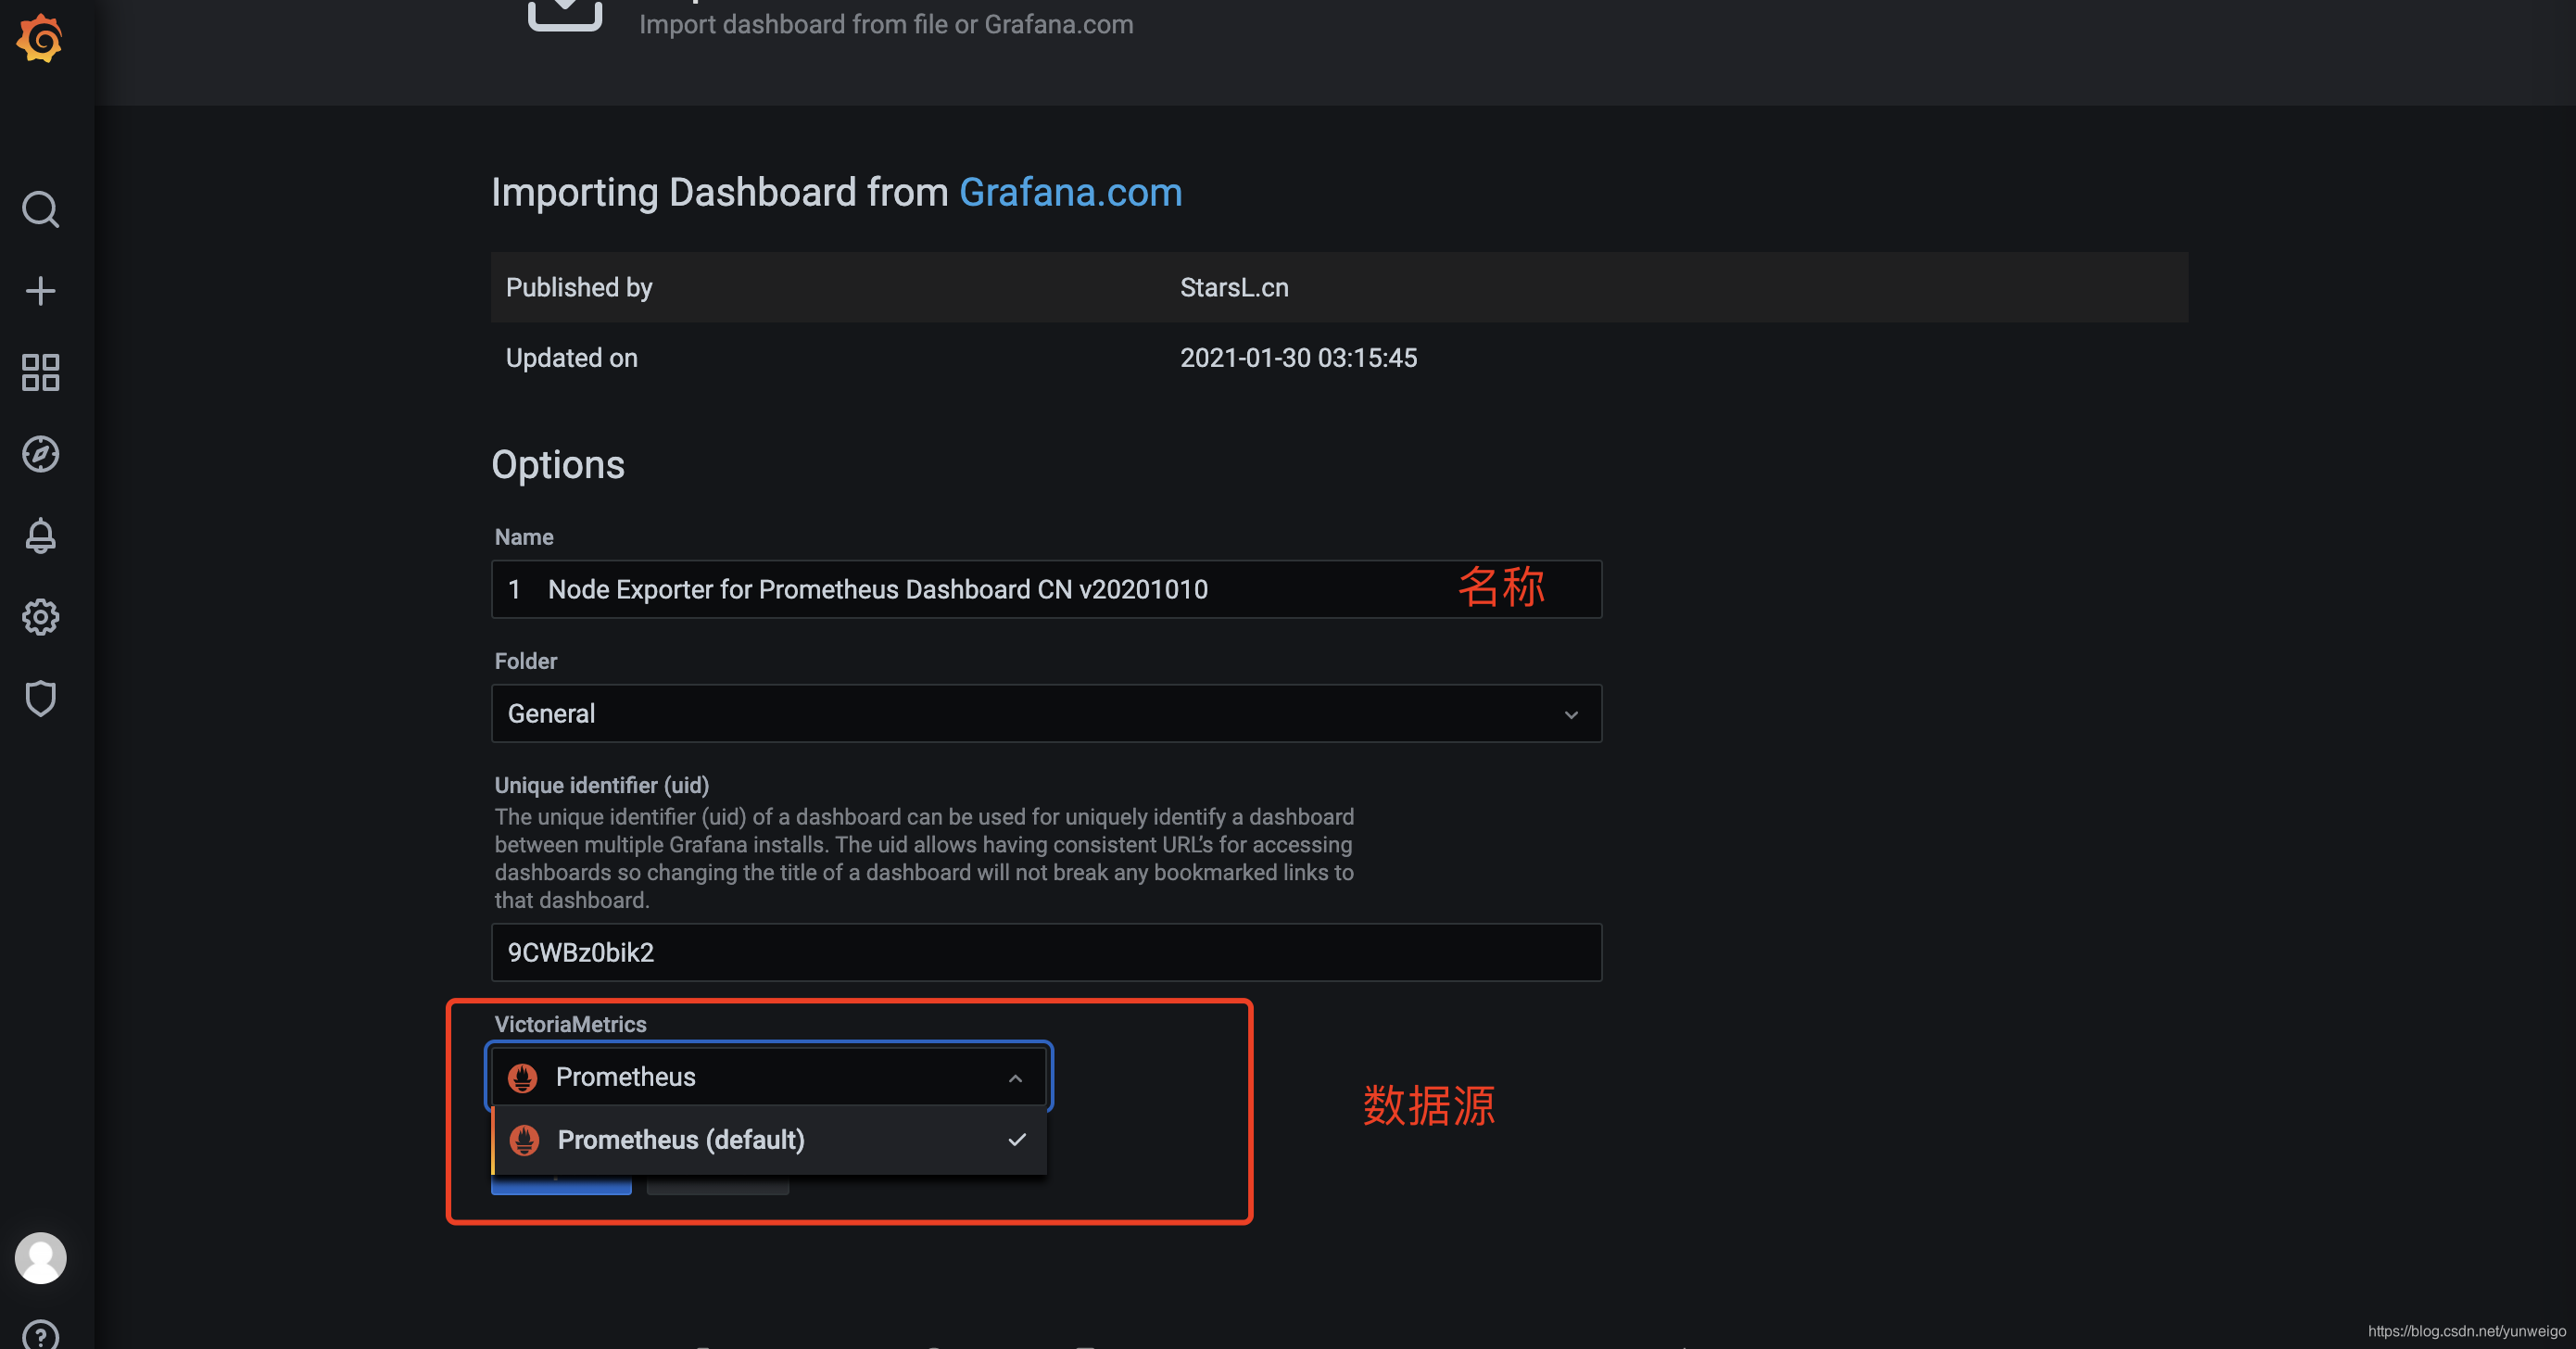Screen dimensions: 2576x1349
Task: Open the Help question mark icon
Action: pos(40,1335)
